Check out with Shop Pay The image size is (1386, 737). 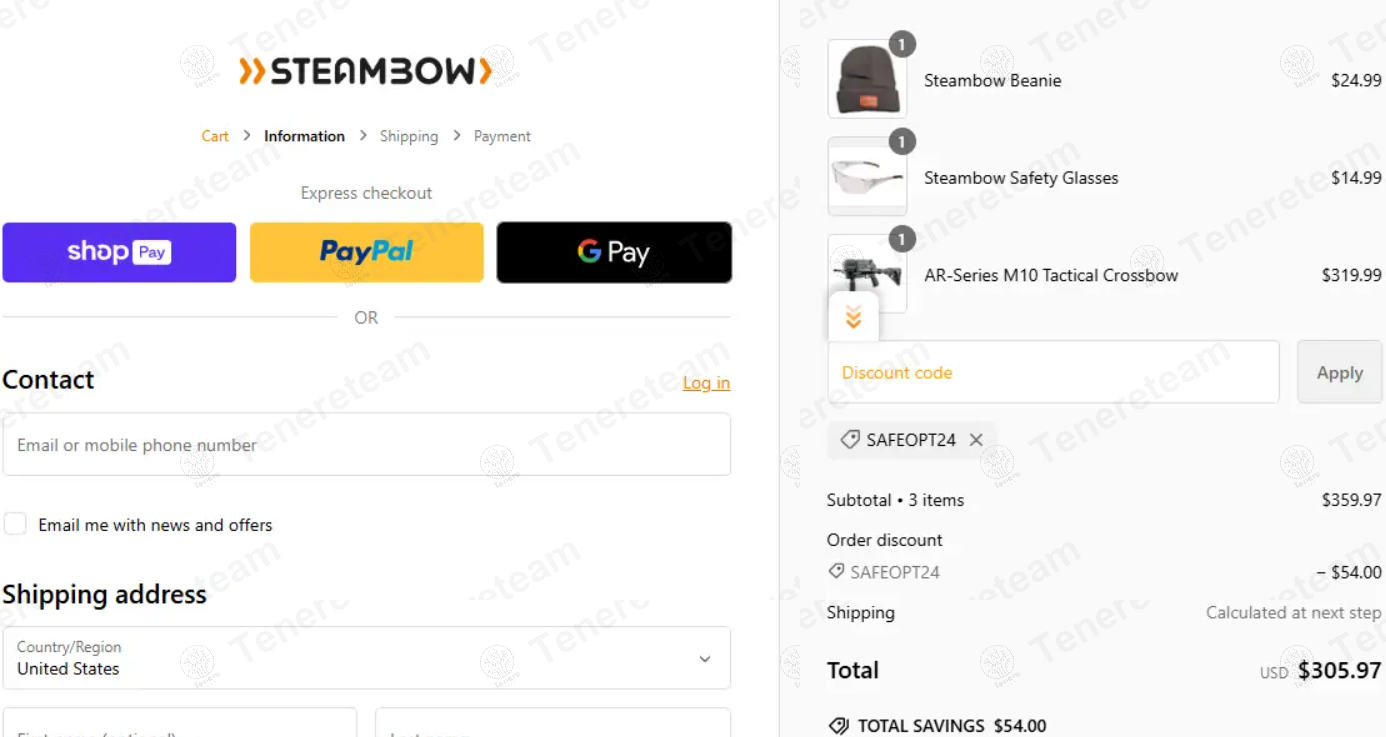point(119,252)
